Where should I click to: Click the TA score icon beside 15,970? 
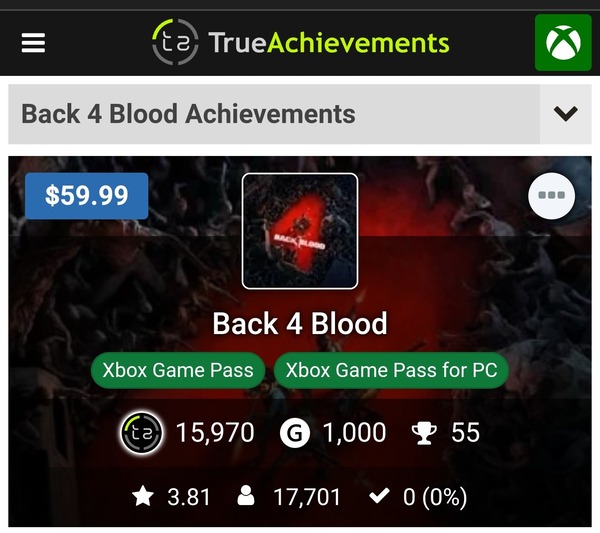tap(142, 433)
